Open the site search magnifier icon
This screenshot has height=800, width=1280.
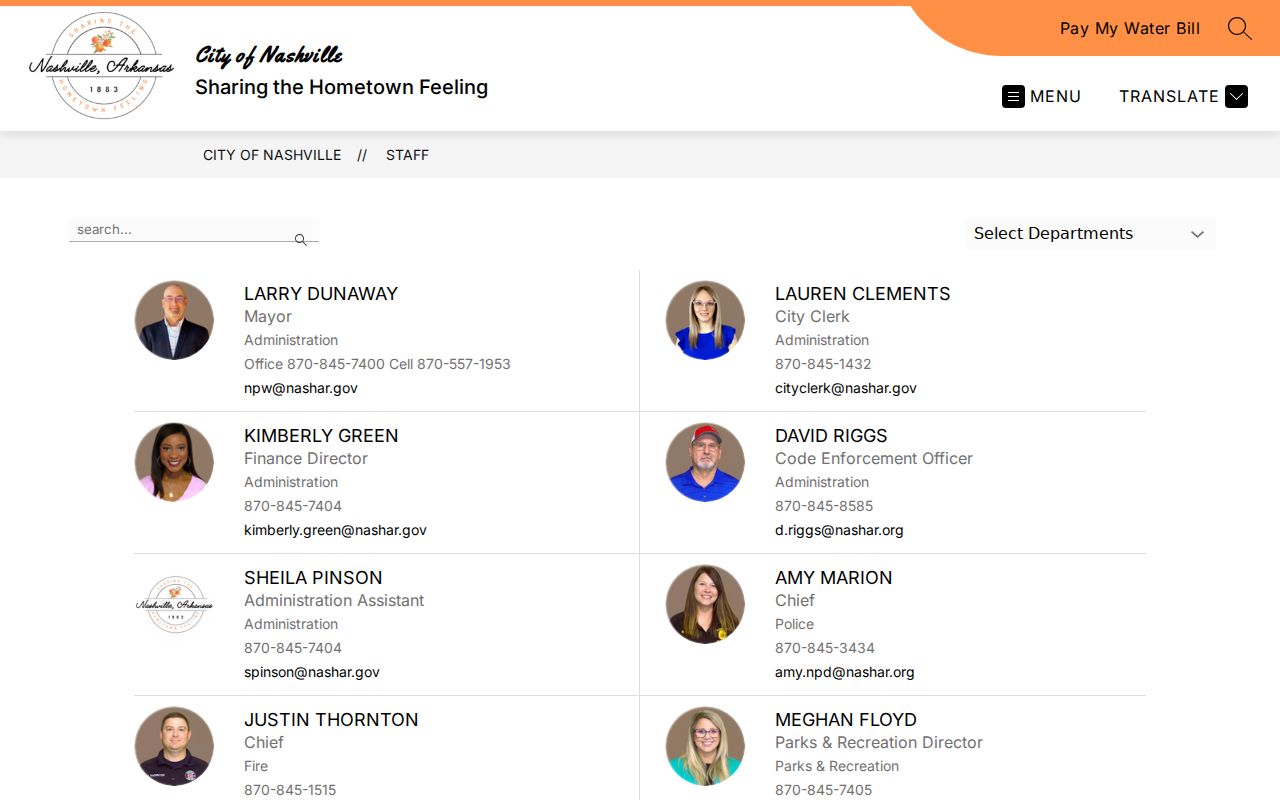tap(1239, 28)
